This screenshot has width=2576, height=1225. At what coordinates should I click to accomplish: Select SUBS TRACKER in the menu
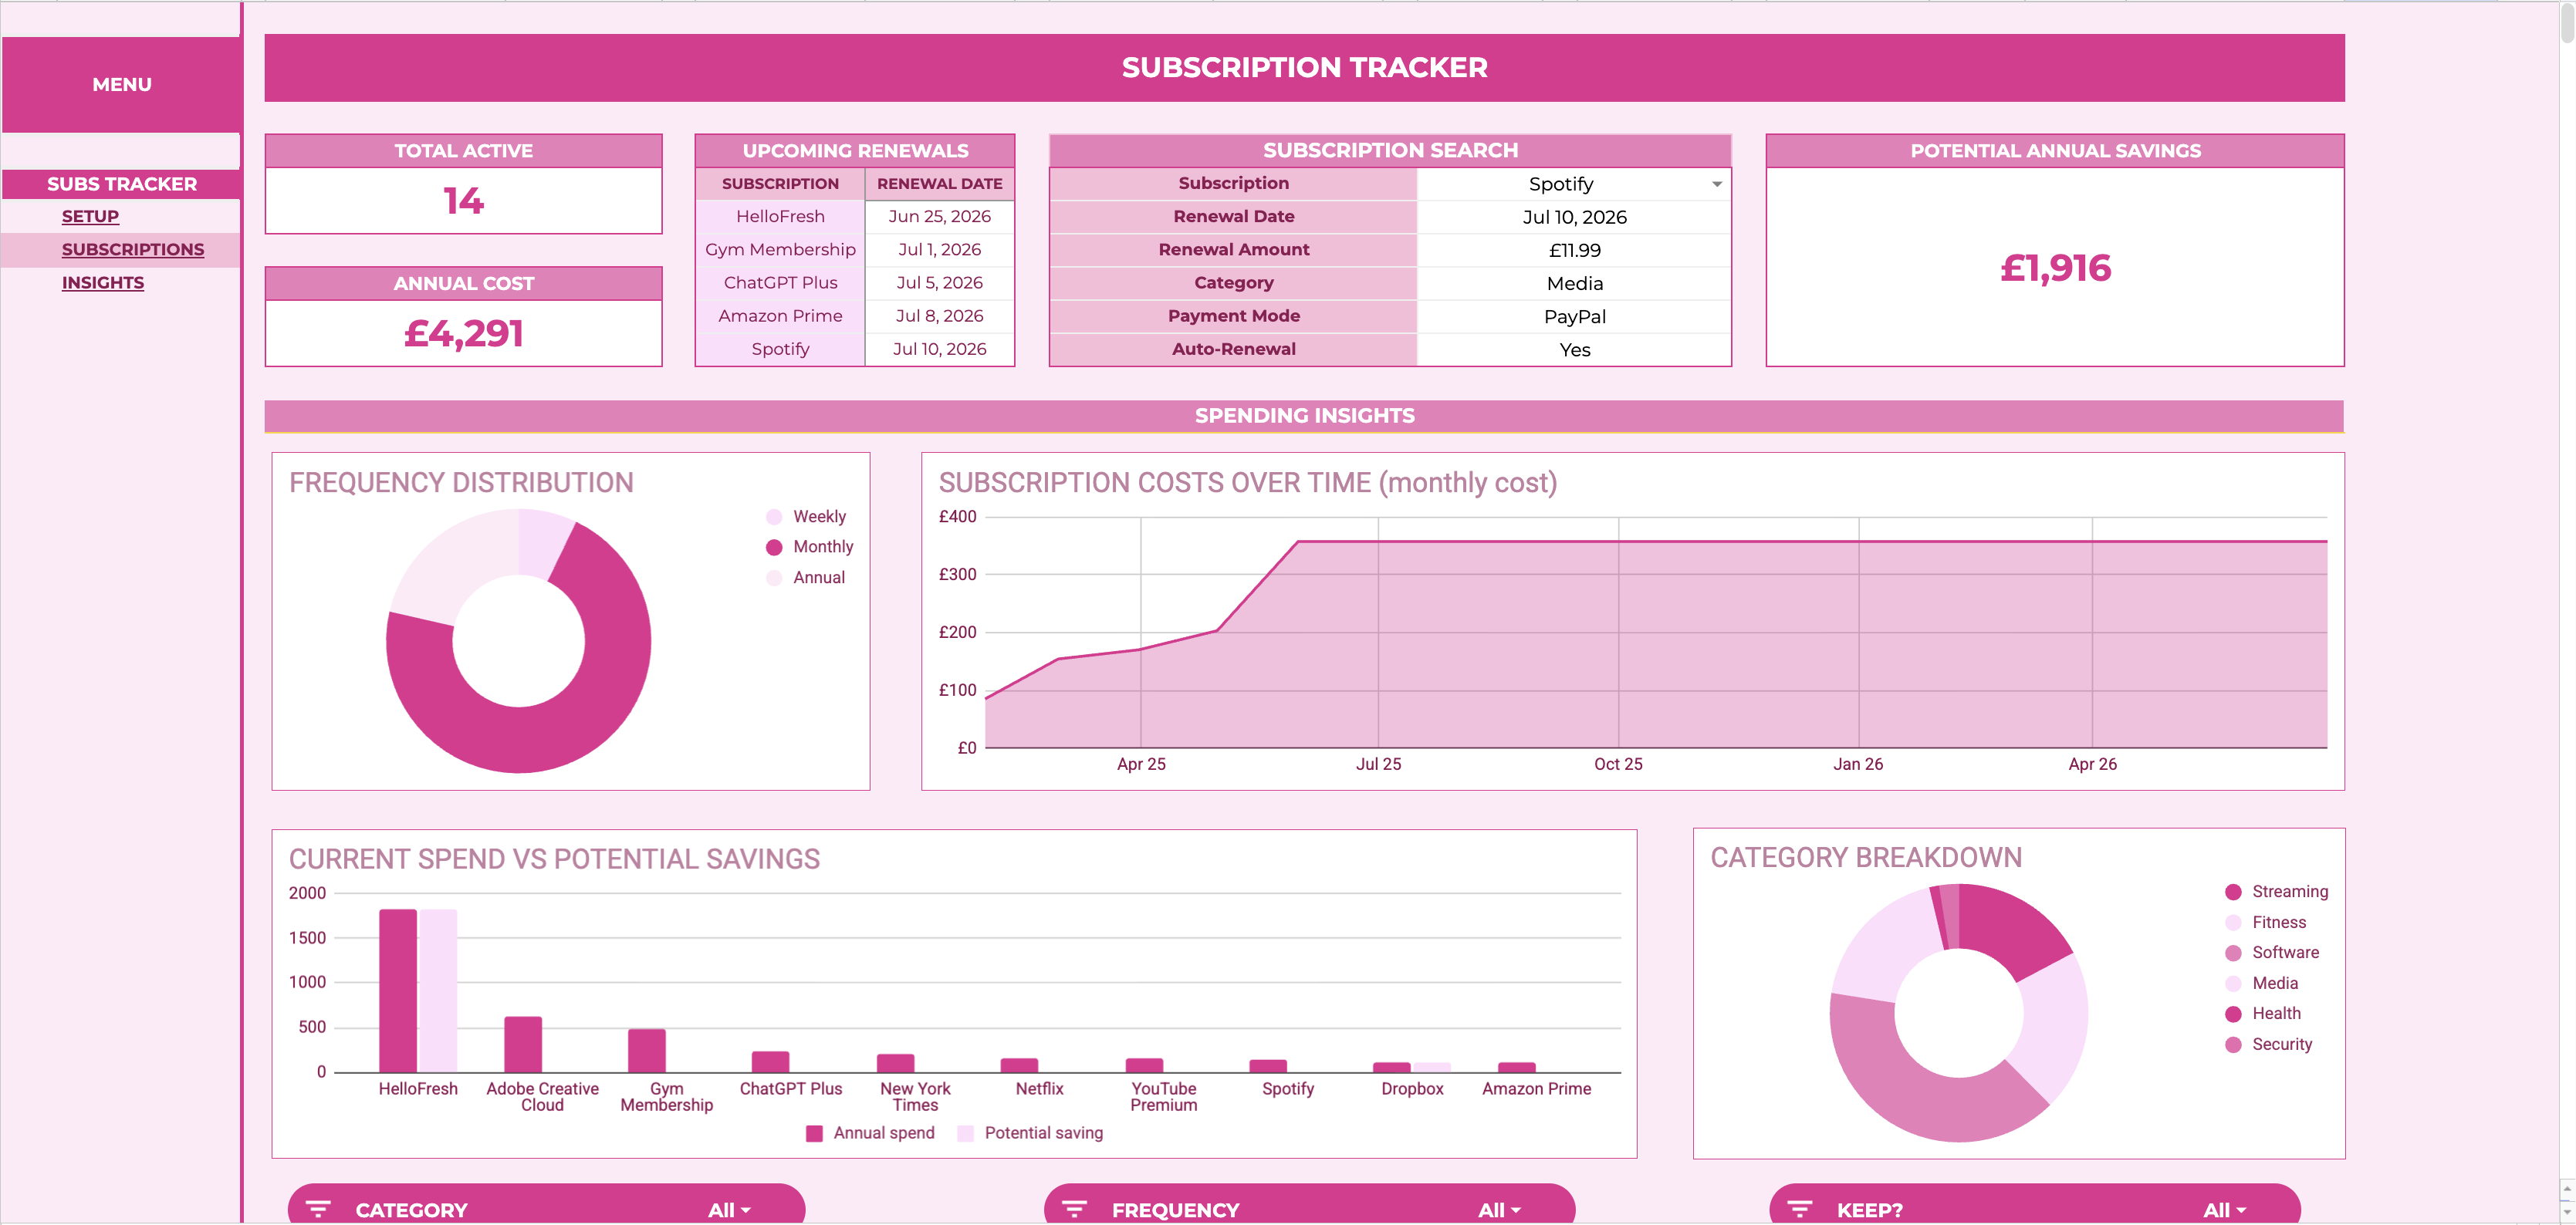click(122, 184)
